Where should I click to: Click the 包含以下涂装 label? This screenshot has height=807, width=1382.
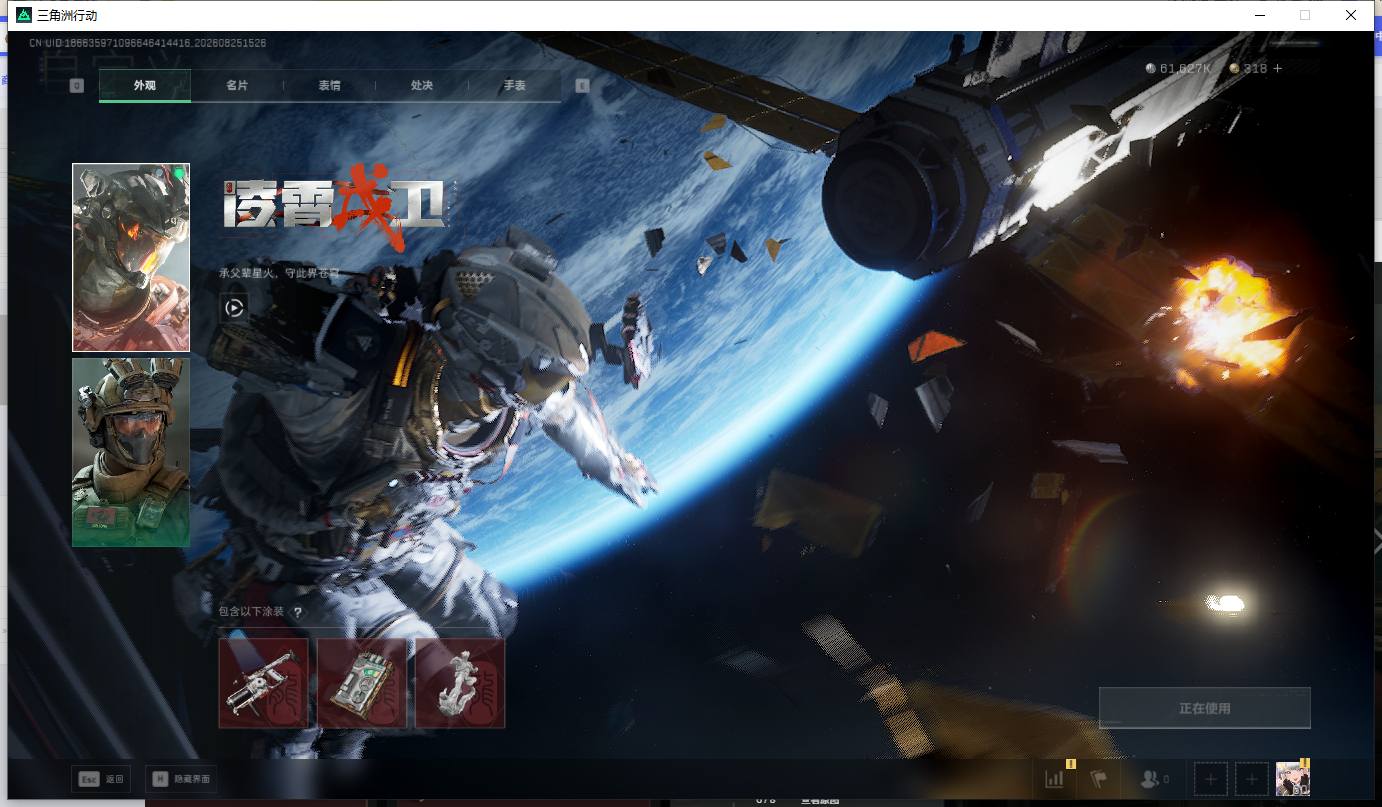[x=252, y=612]
